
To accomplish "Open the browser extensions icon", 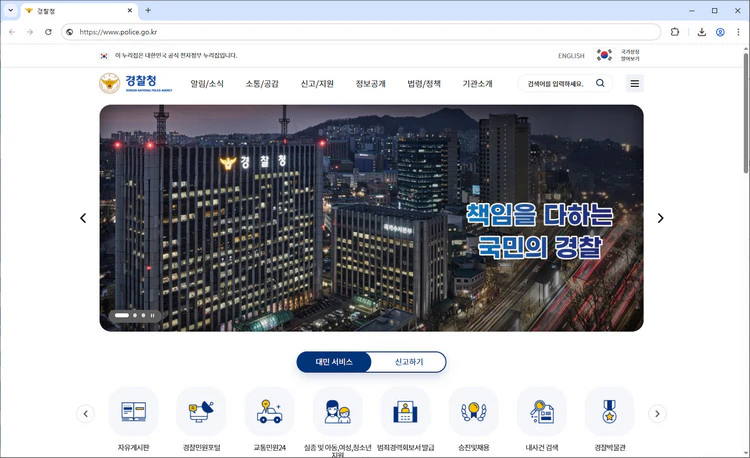I will click(x=675, y=32).
